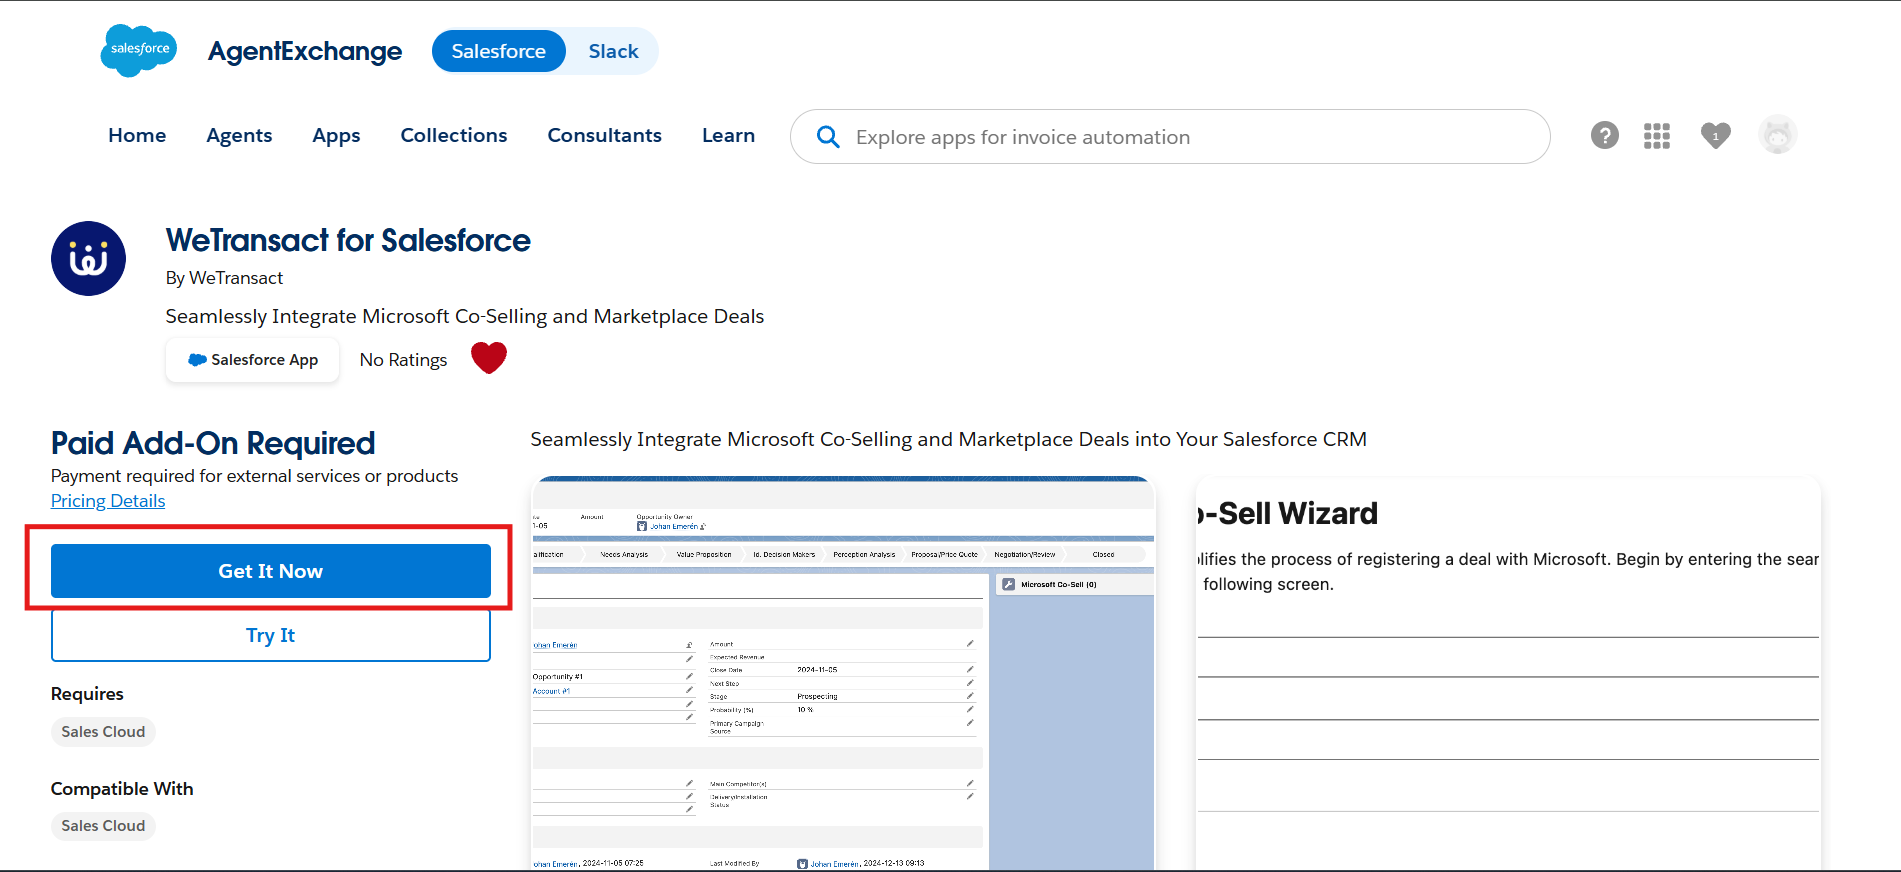This screenshot has width=1901, height=872.
Task: Open the Co-Sell Wizard screenshot thumbnail
Action: (1508, 673)
